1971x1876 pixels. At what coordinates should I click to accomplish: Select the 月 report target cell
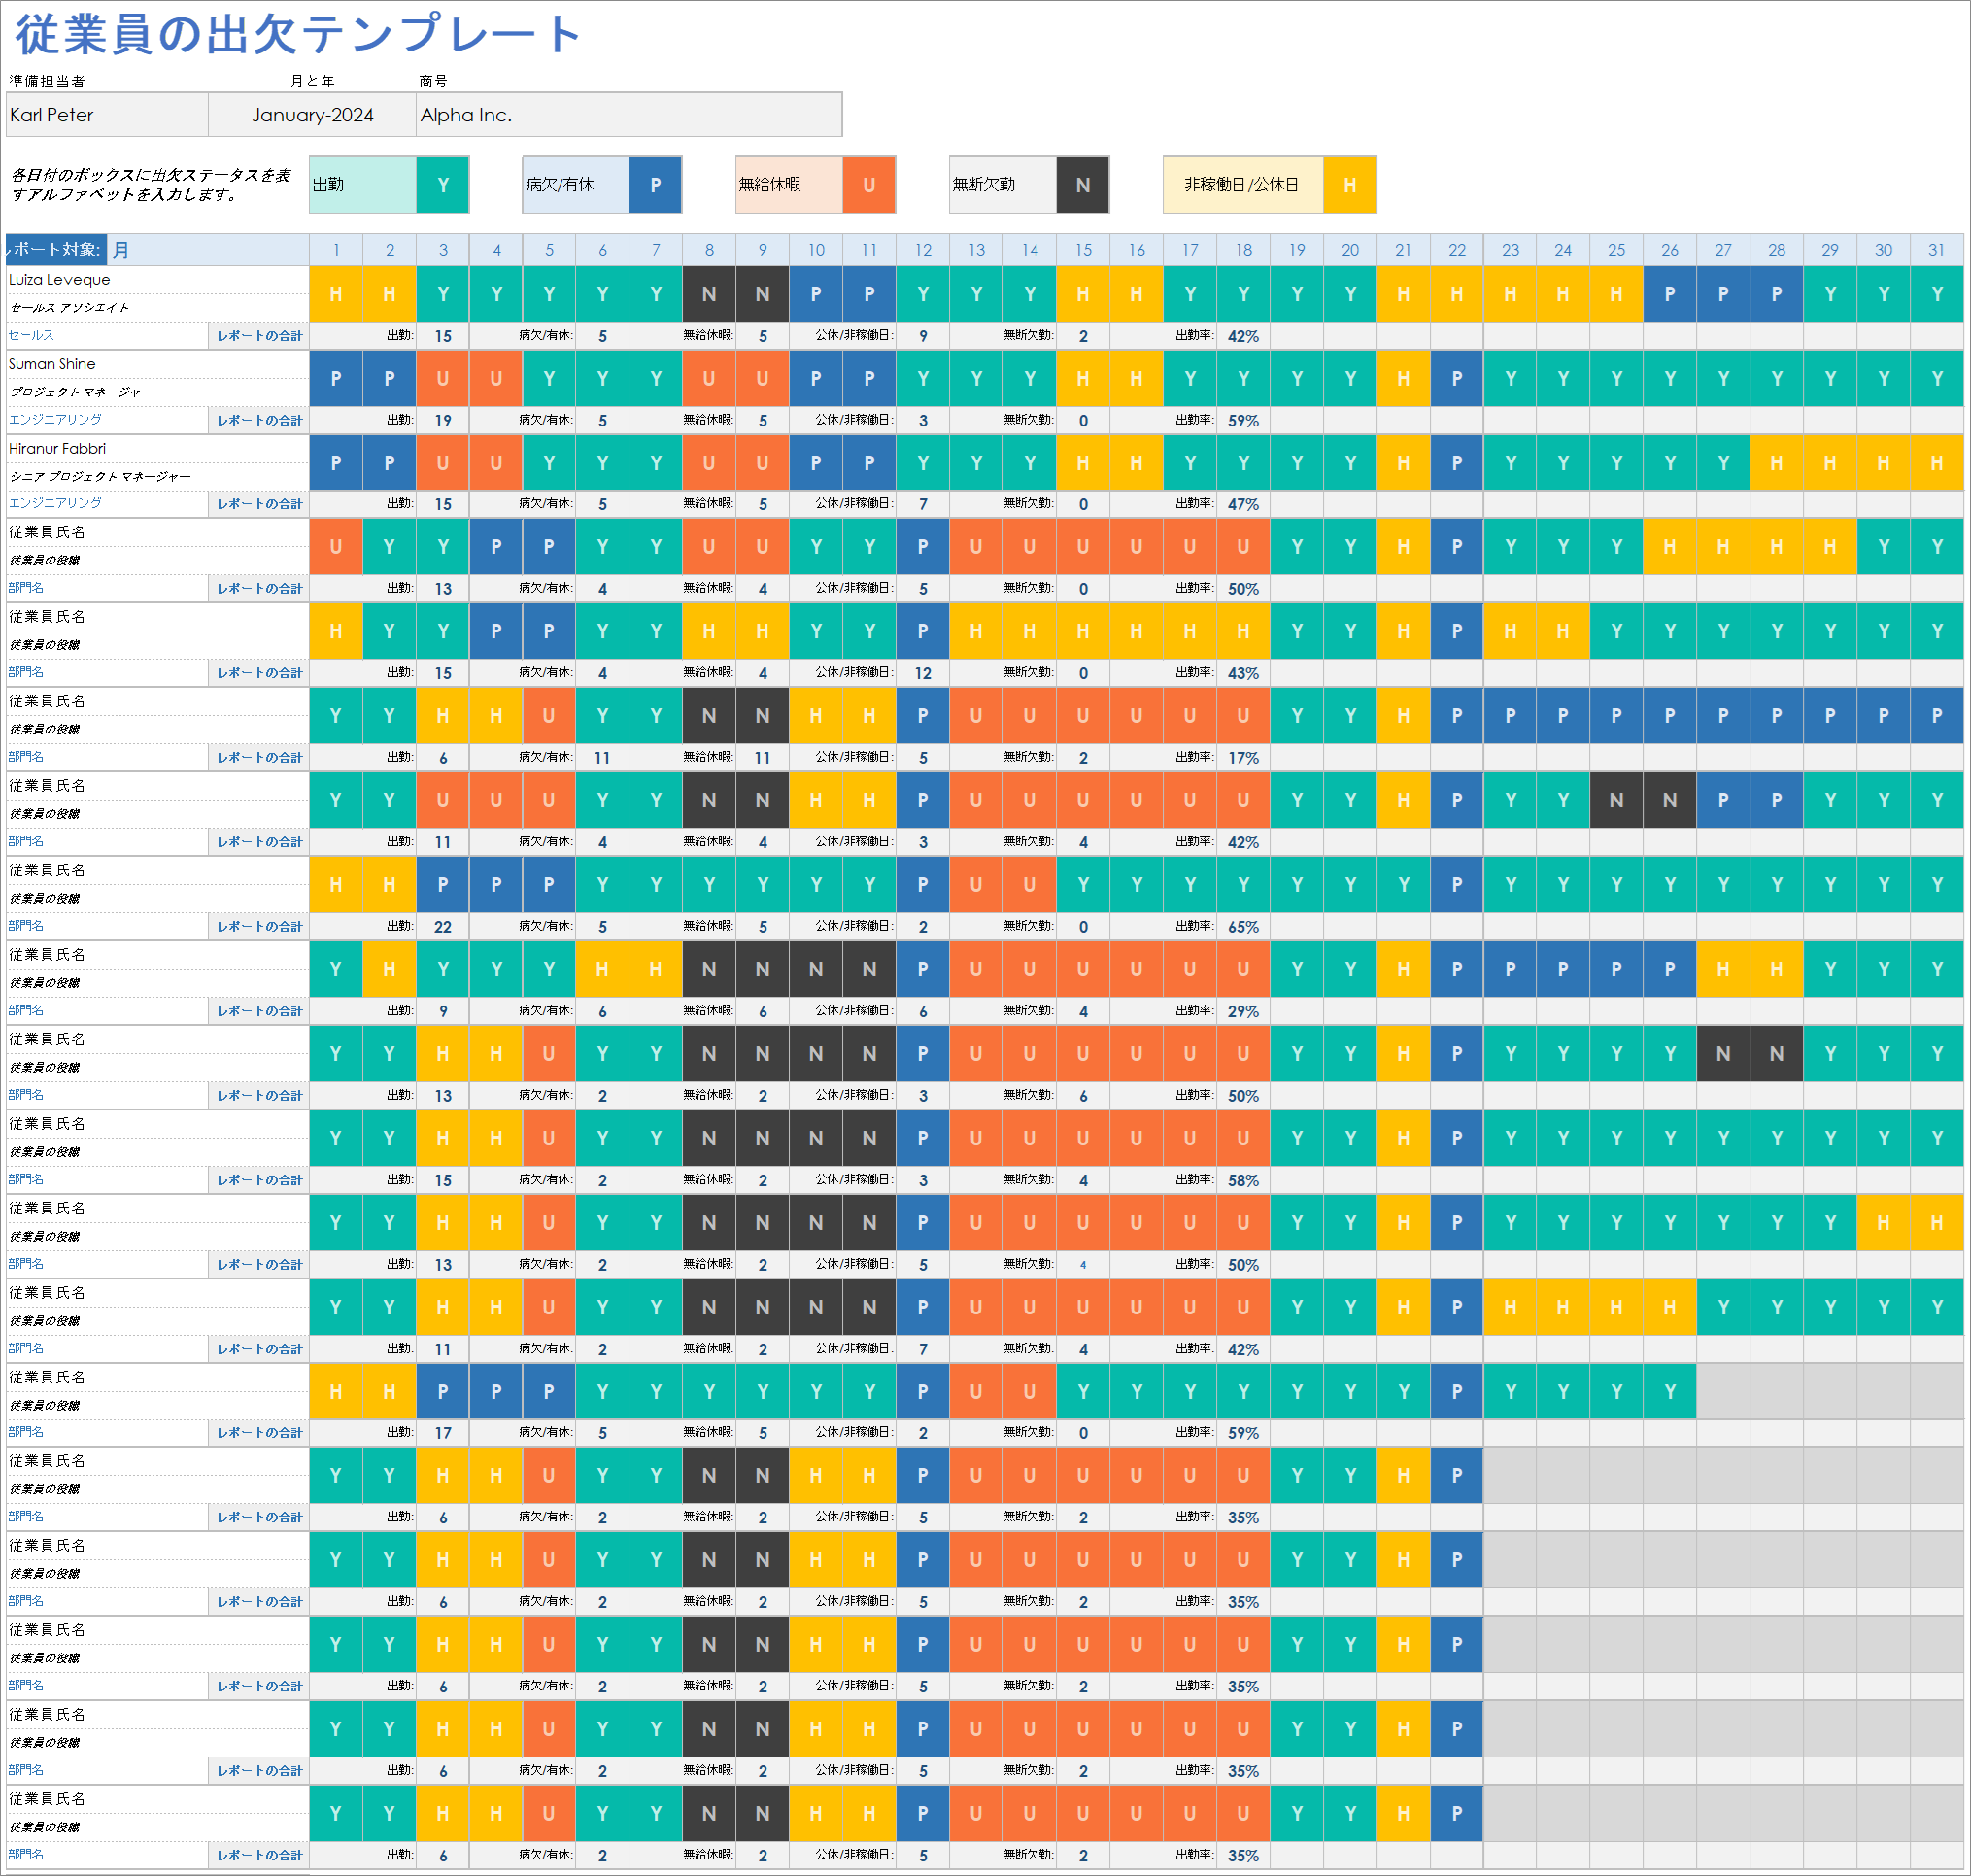click(x=207, y=250)
